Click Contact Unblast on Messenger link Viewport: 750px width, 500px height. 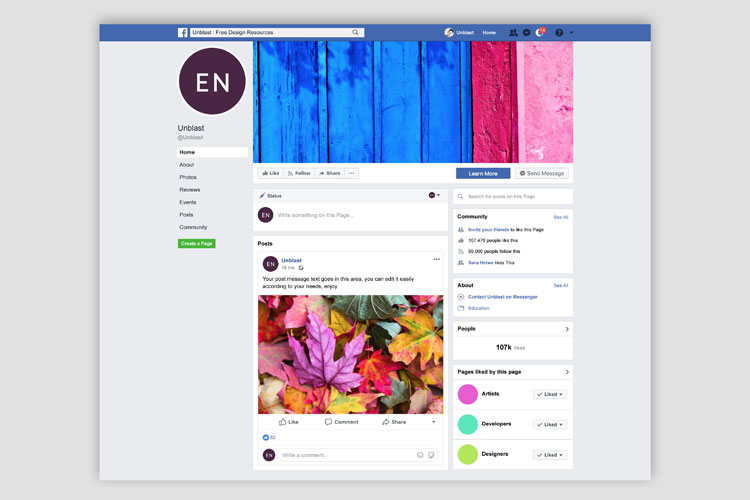[503, 297]
